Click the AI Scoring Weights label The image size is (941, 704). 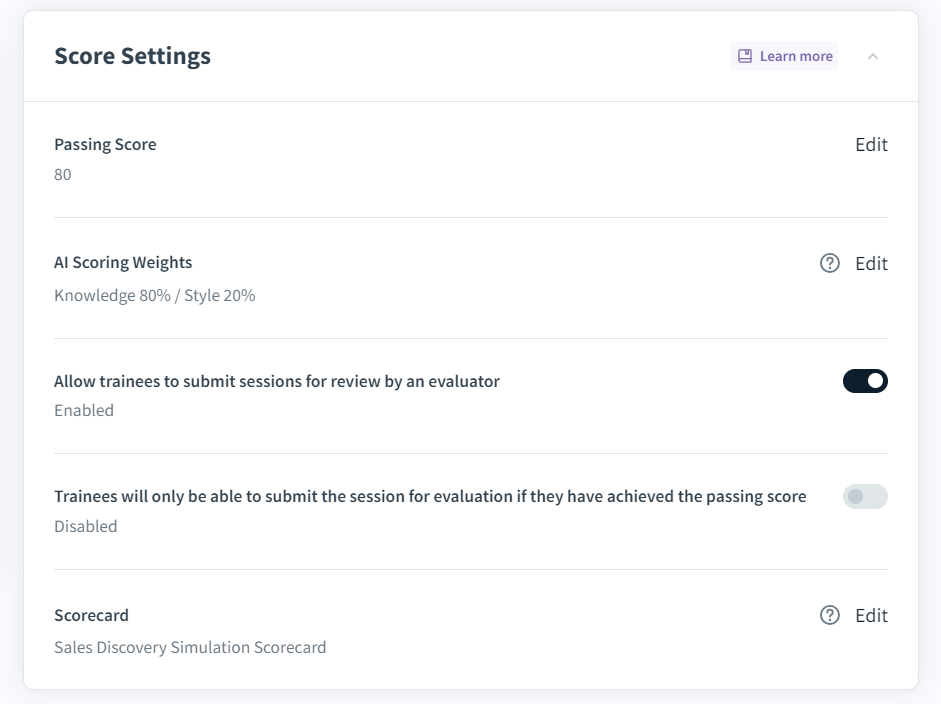[123, 263]
